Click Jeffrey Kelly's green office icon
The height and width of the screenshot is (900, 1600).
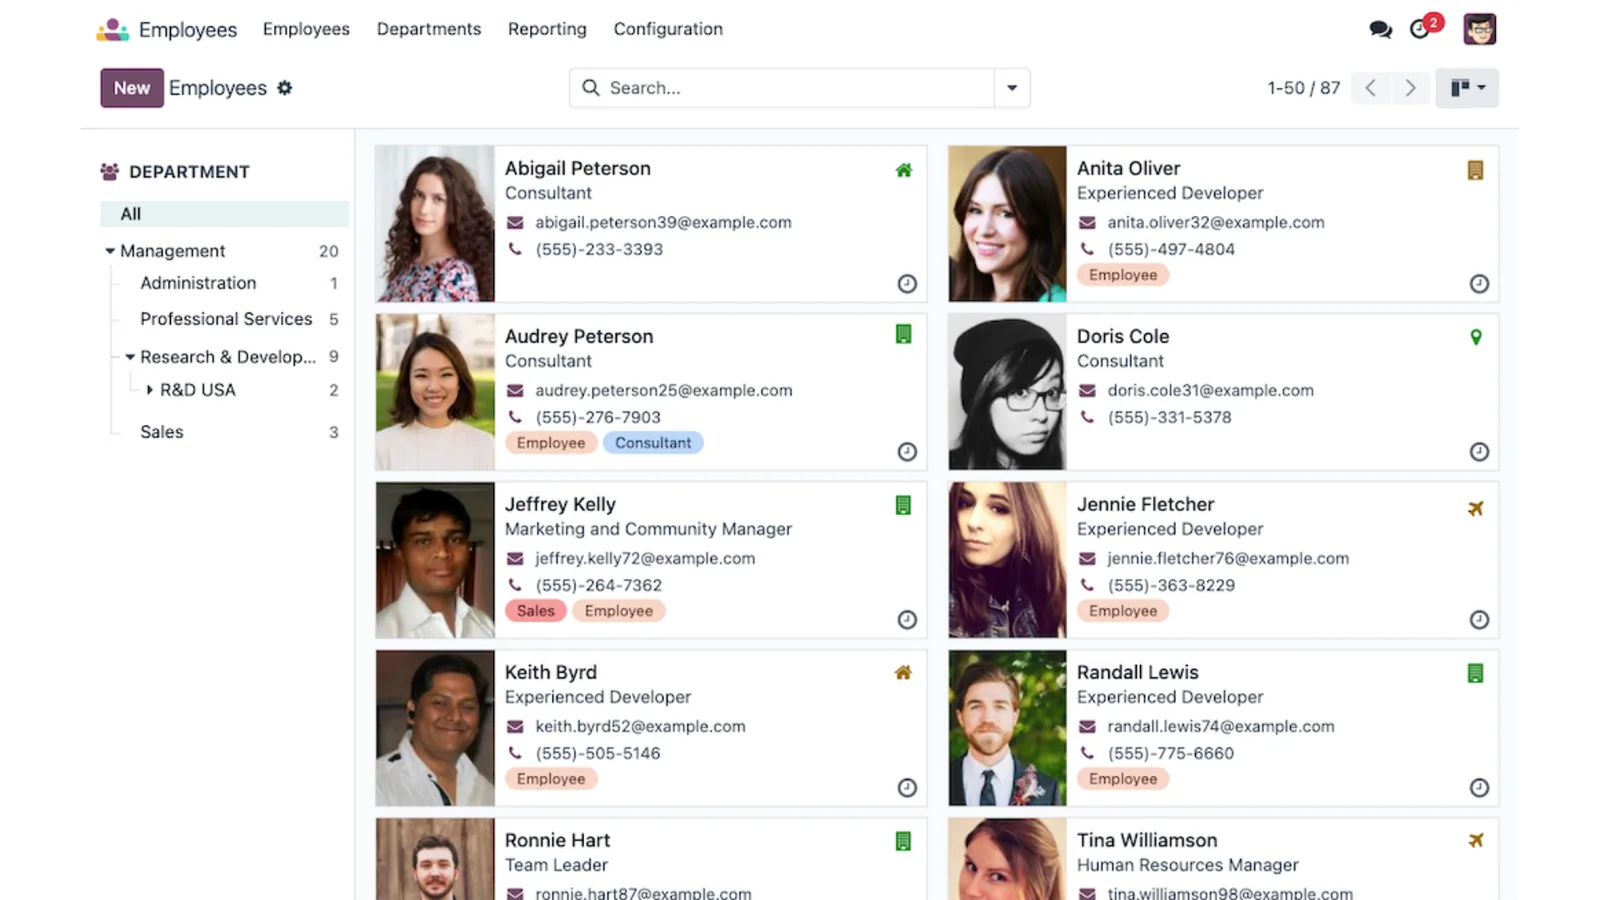[x=903, y=505]
